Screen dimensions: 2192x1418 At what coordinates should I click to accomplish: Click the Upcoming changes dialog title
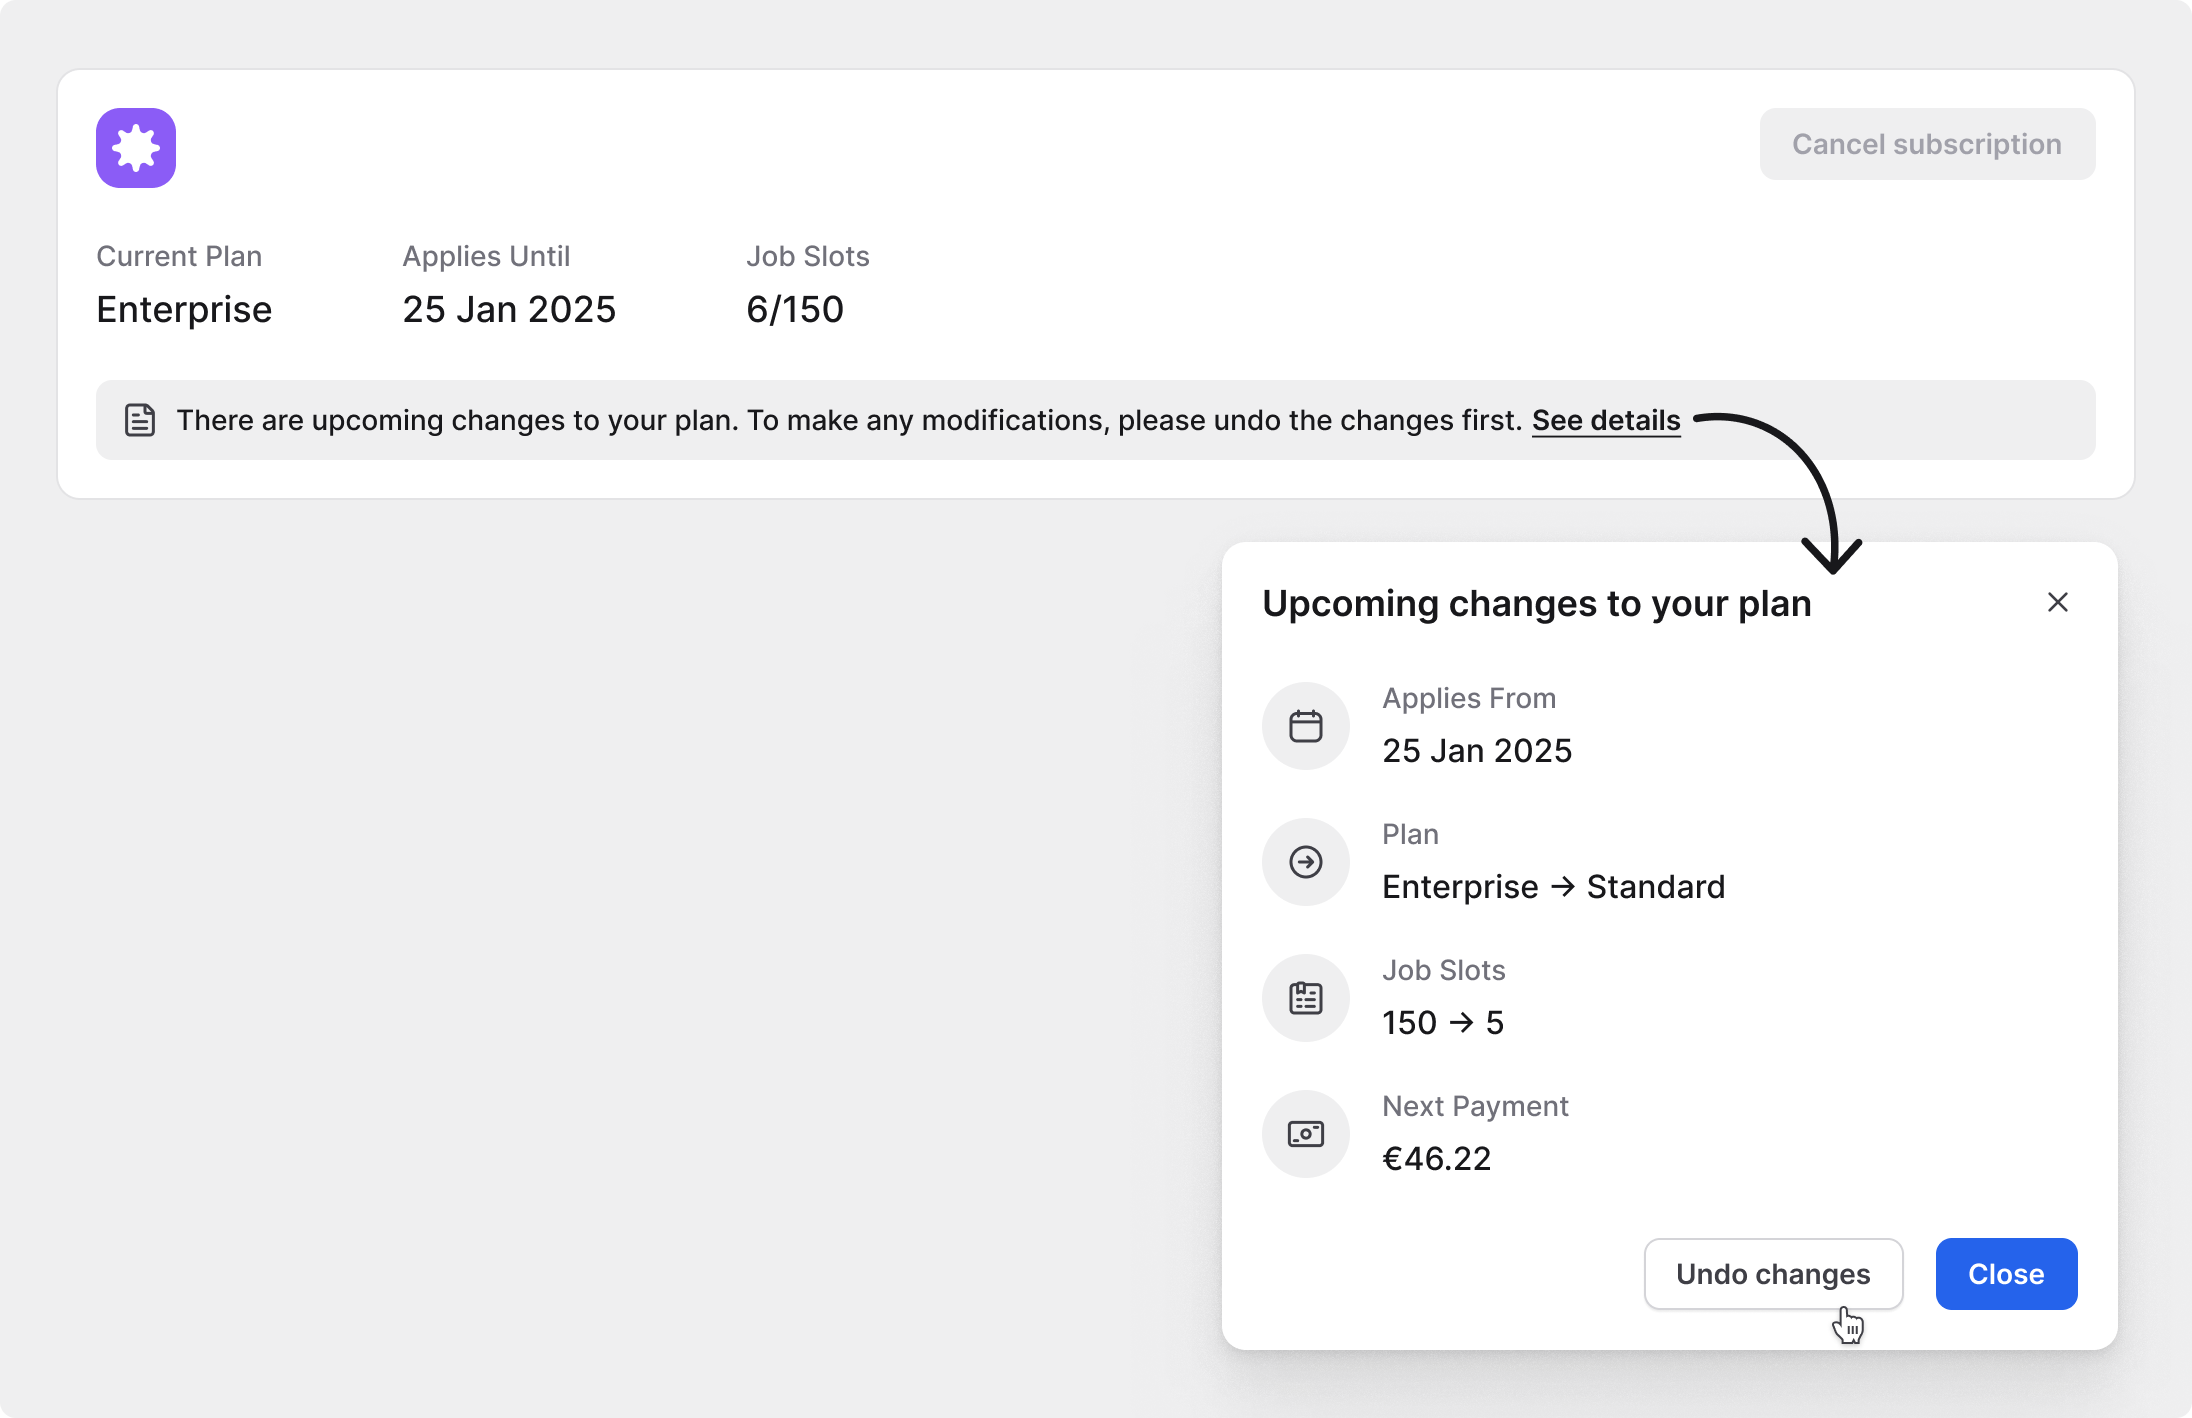1536,604
